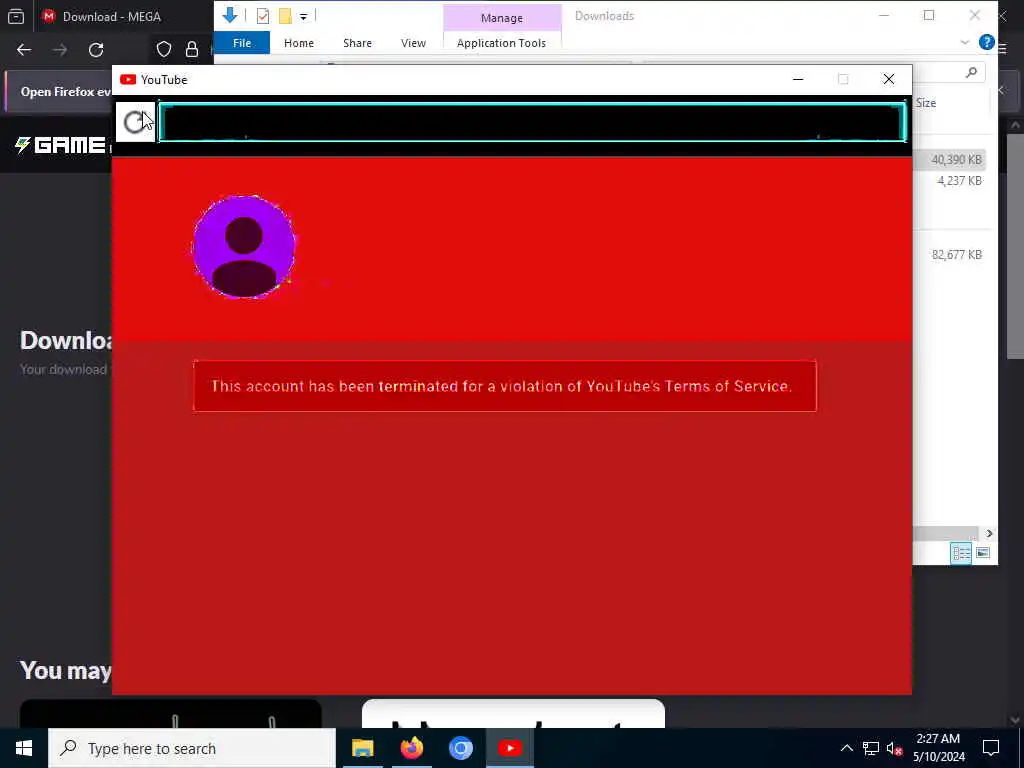1024x768 pixels.
Task: Go back in the Firefox browser
Action: tap(24, 50)
